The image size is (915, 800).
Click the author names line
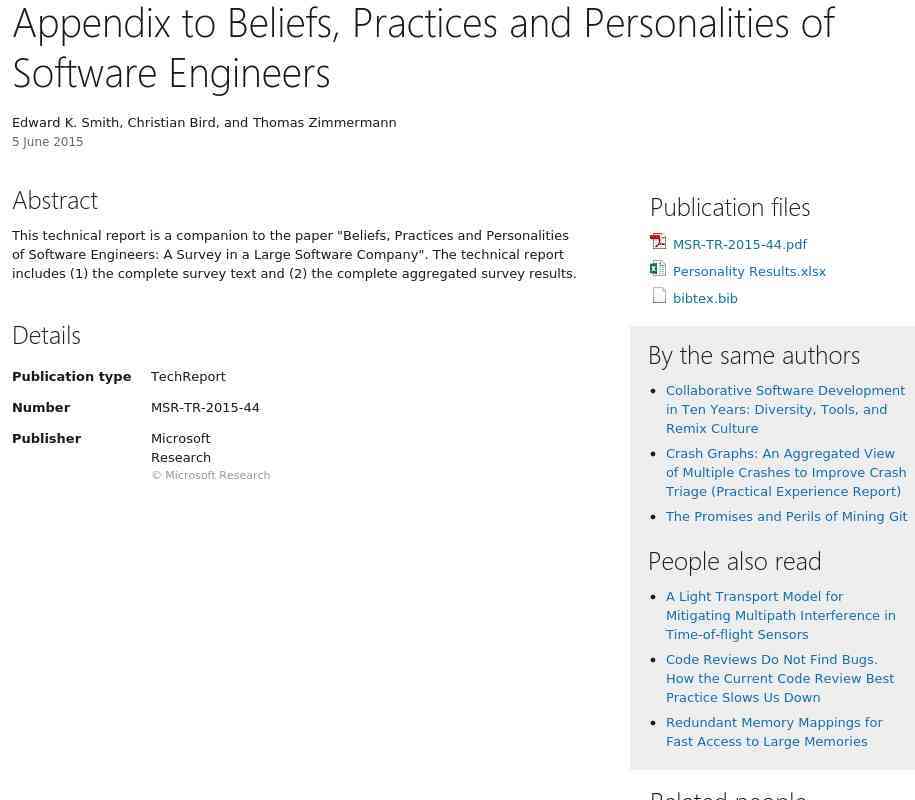click(x=204, y=122)
